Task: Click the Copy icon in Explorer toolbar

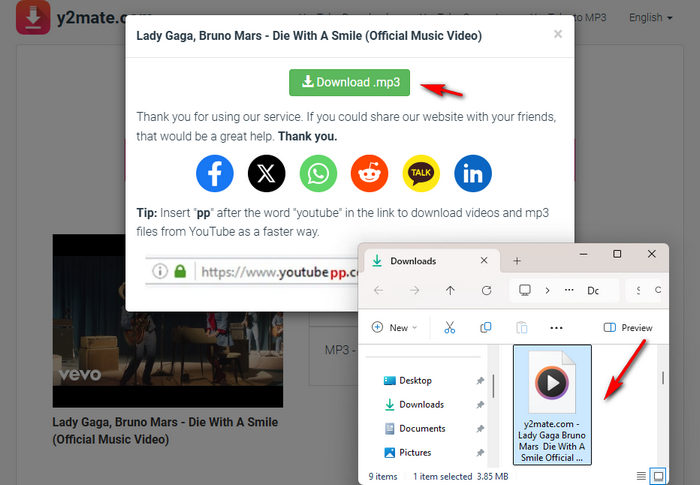Action: coord(486,328)
